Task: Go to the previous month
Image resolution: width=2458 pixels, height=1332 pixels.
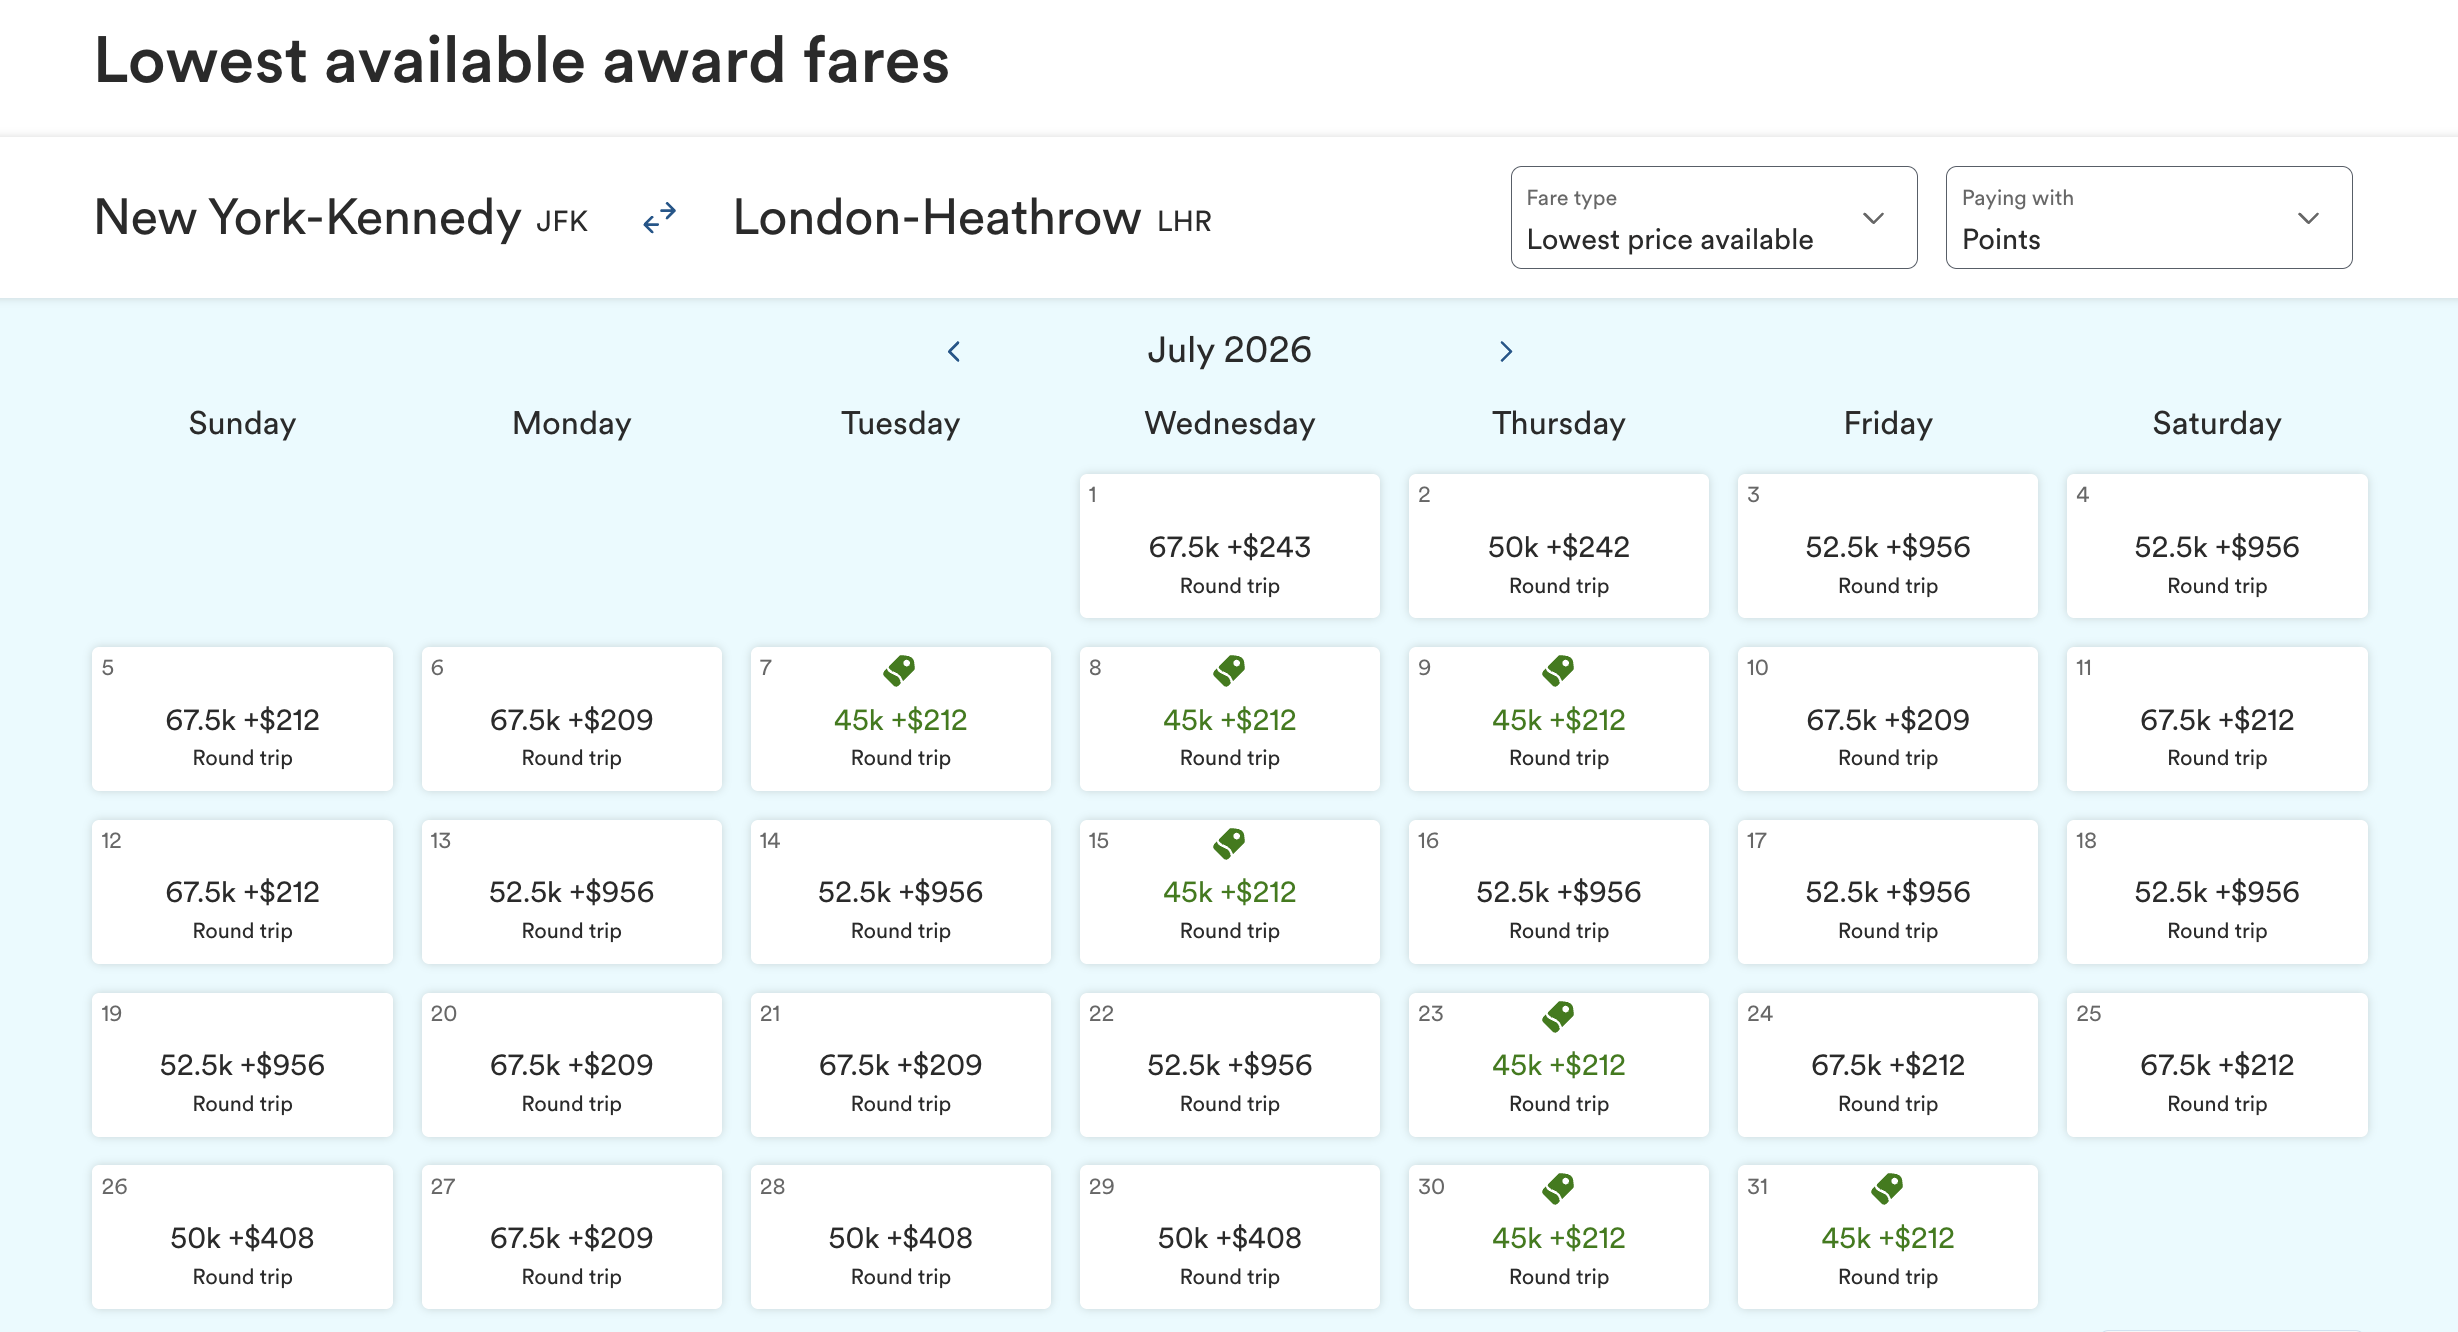Action: click(x=954, y=351)
